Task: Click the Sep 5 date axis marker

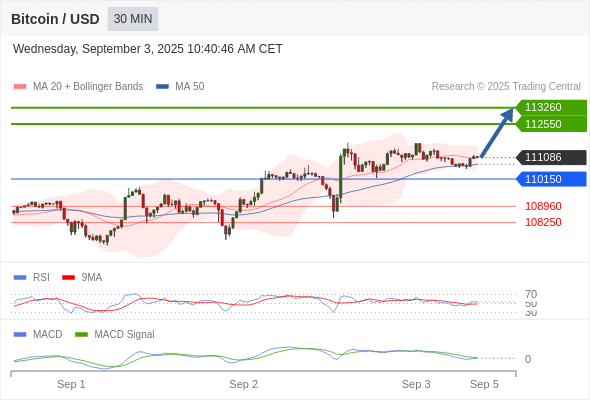Action: pyautogui.click(x=484, y=384)
